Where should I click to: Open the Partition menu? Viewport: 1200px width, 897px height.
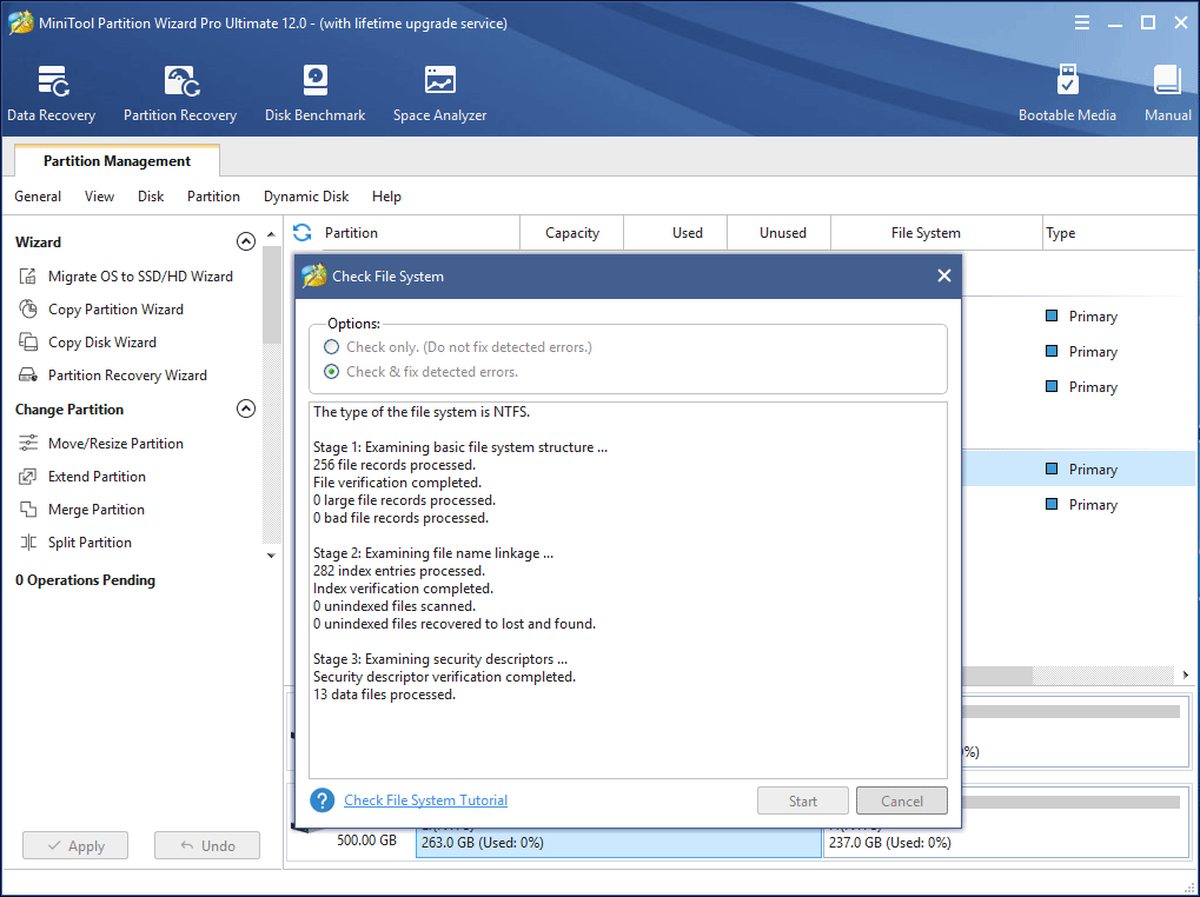pos(214,197)
